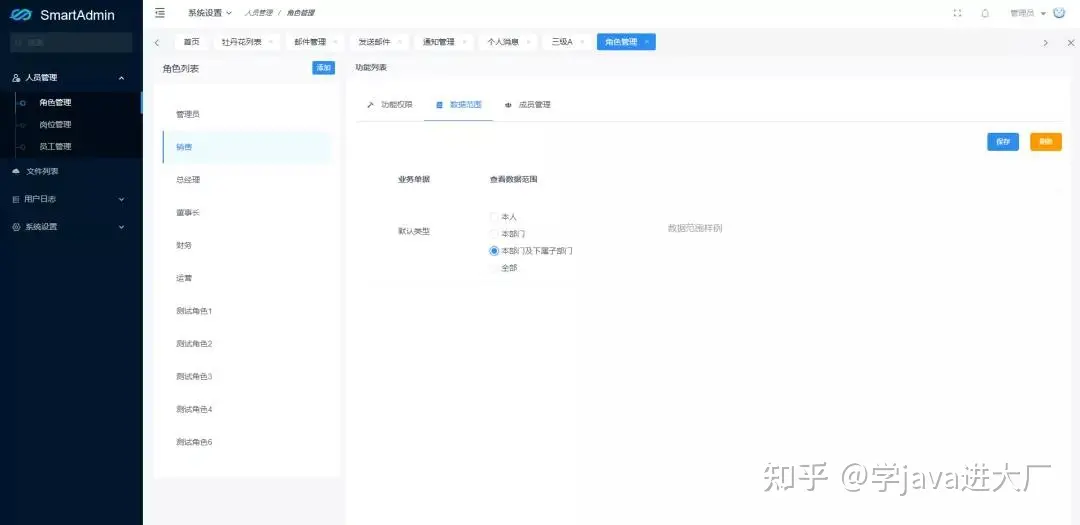Select the 测试角色1 role
Screen dimensions: 1080x525
[x=247, y=311]
